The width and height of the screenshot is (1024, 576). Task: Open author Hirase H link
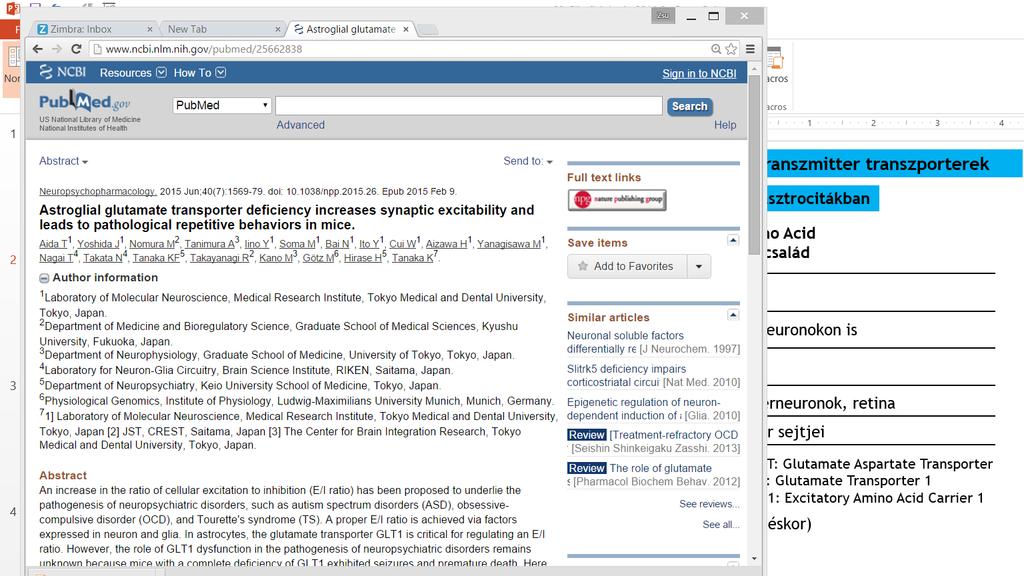click(362, 258)
